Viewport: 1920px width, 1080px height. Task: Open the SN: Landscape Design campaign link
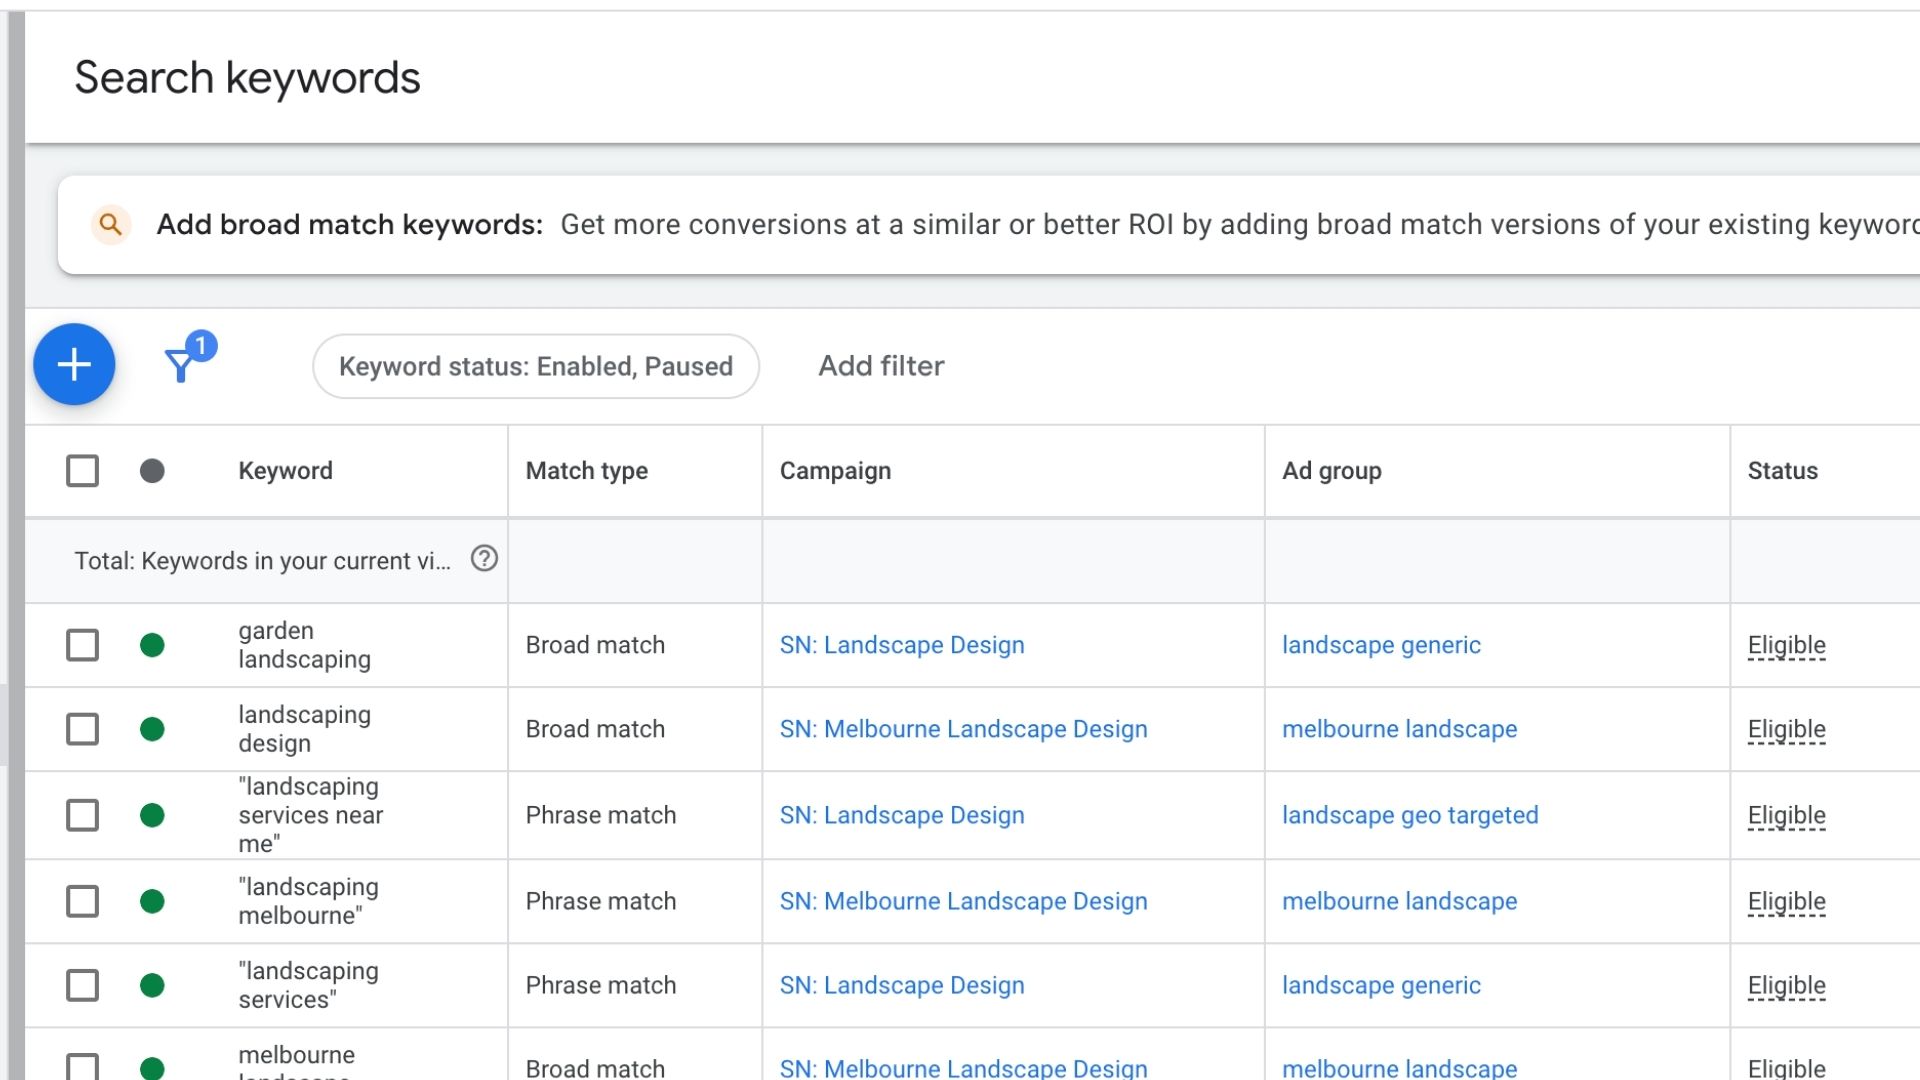click(x=902, y=645)
